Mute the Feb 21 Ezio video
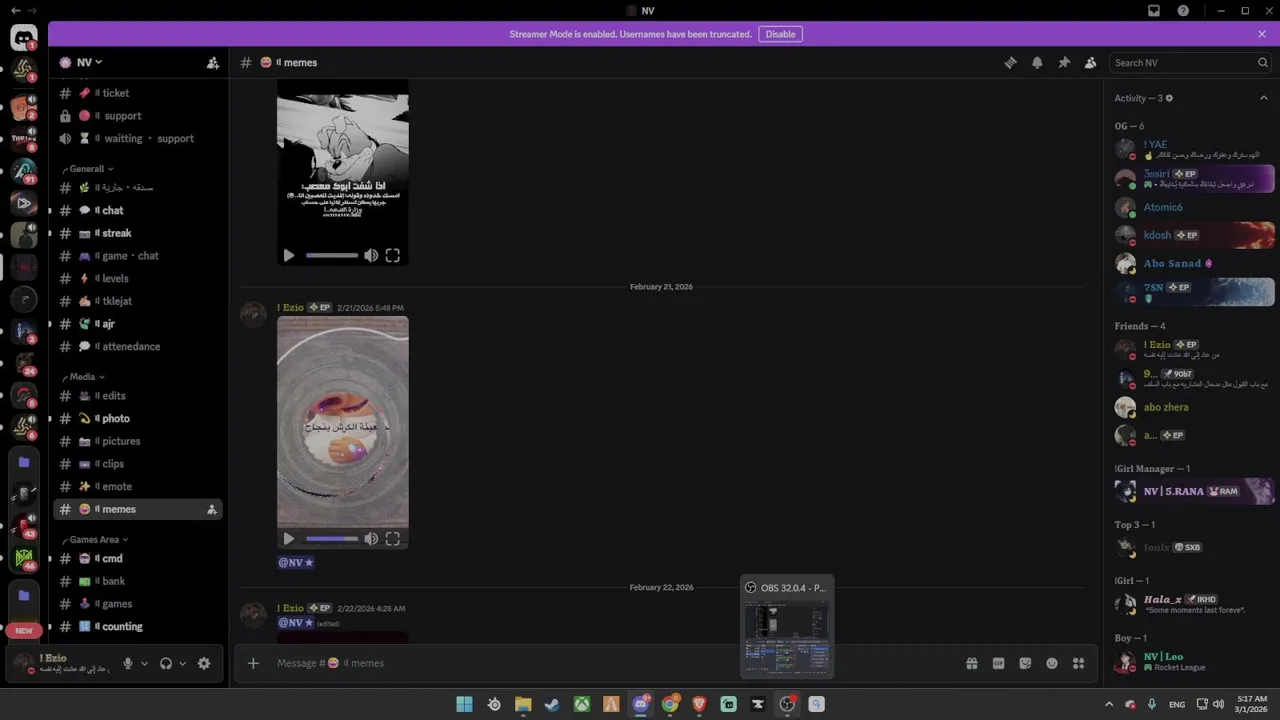 click(x=371, y=539)
